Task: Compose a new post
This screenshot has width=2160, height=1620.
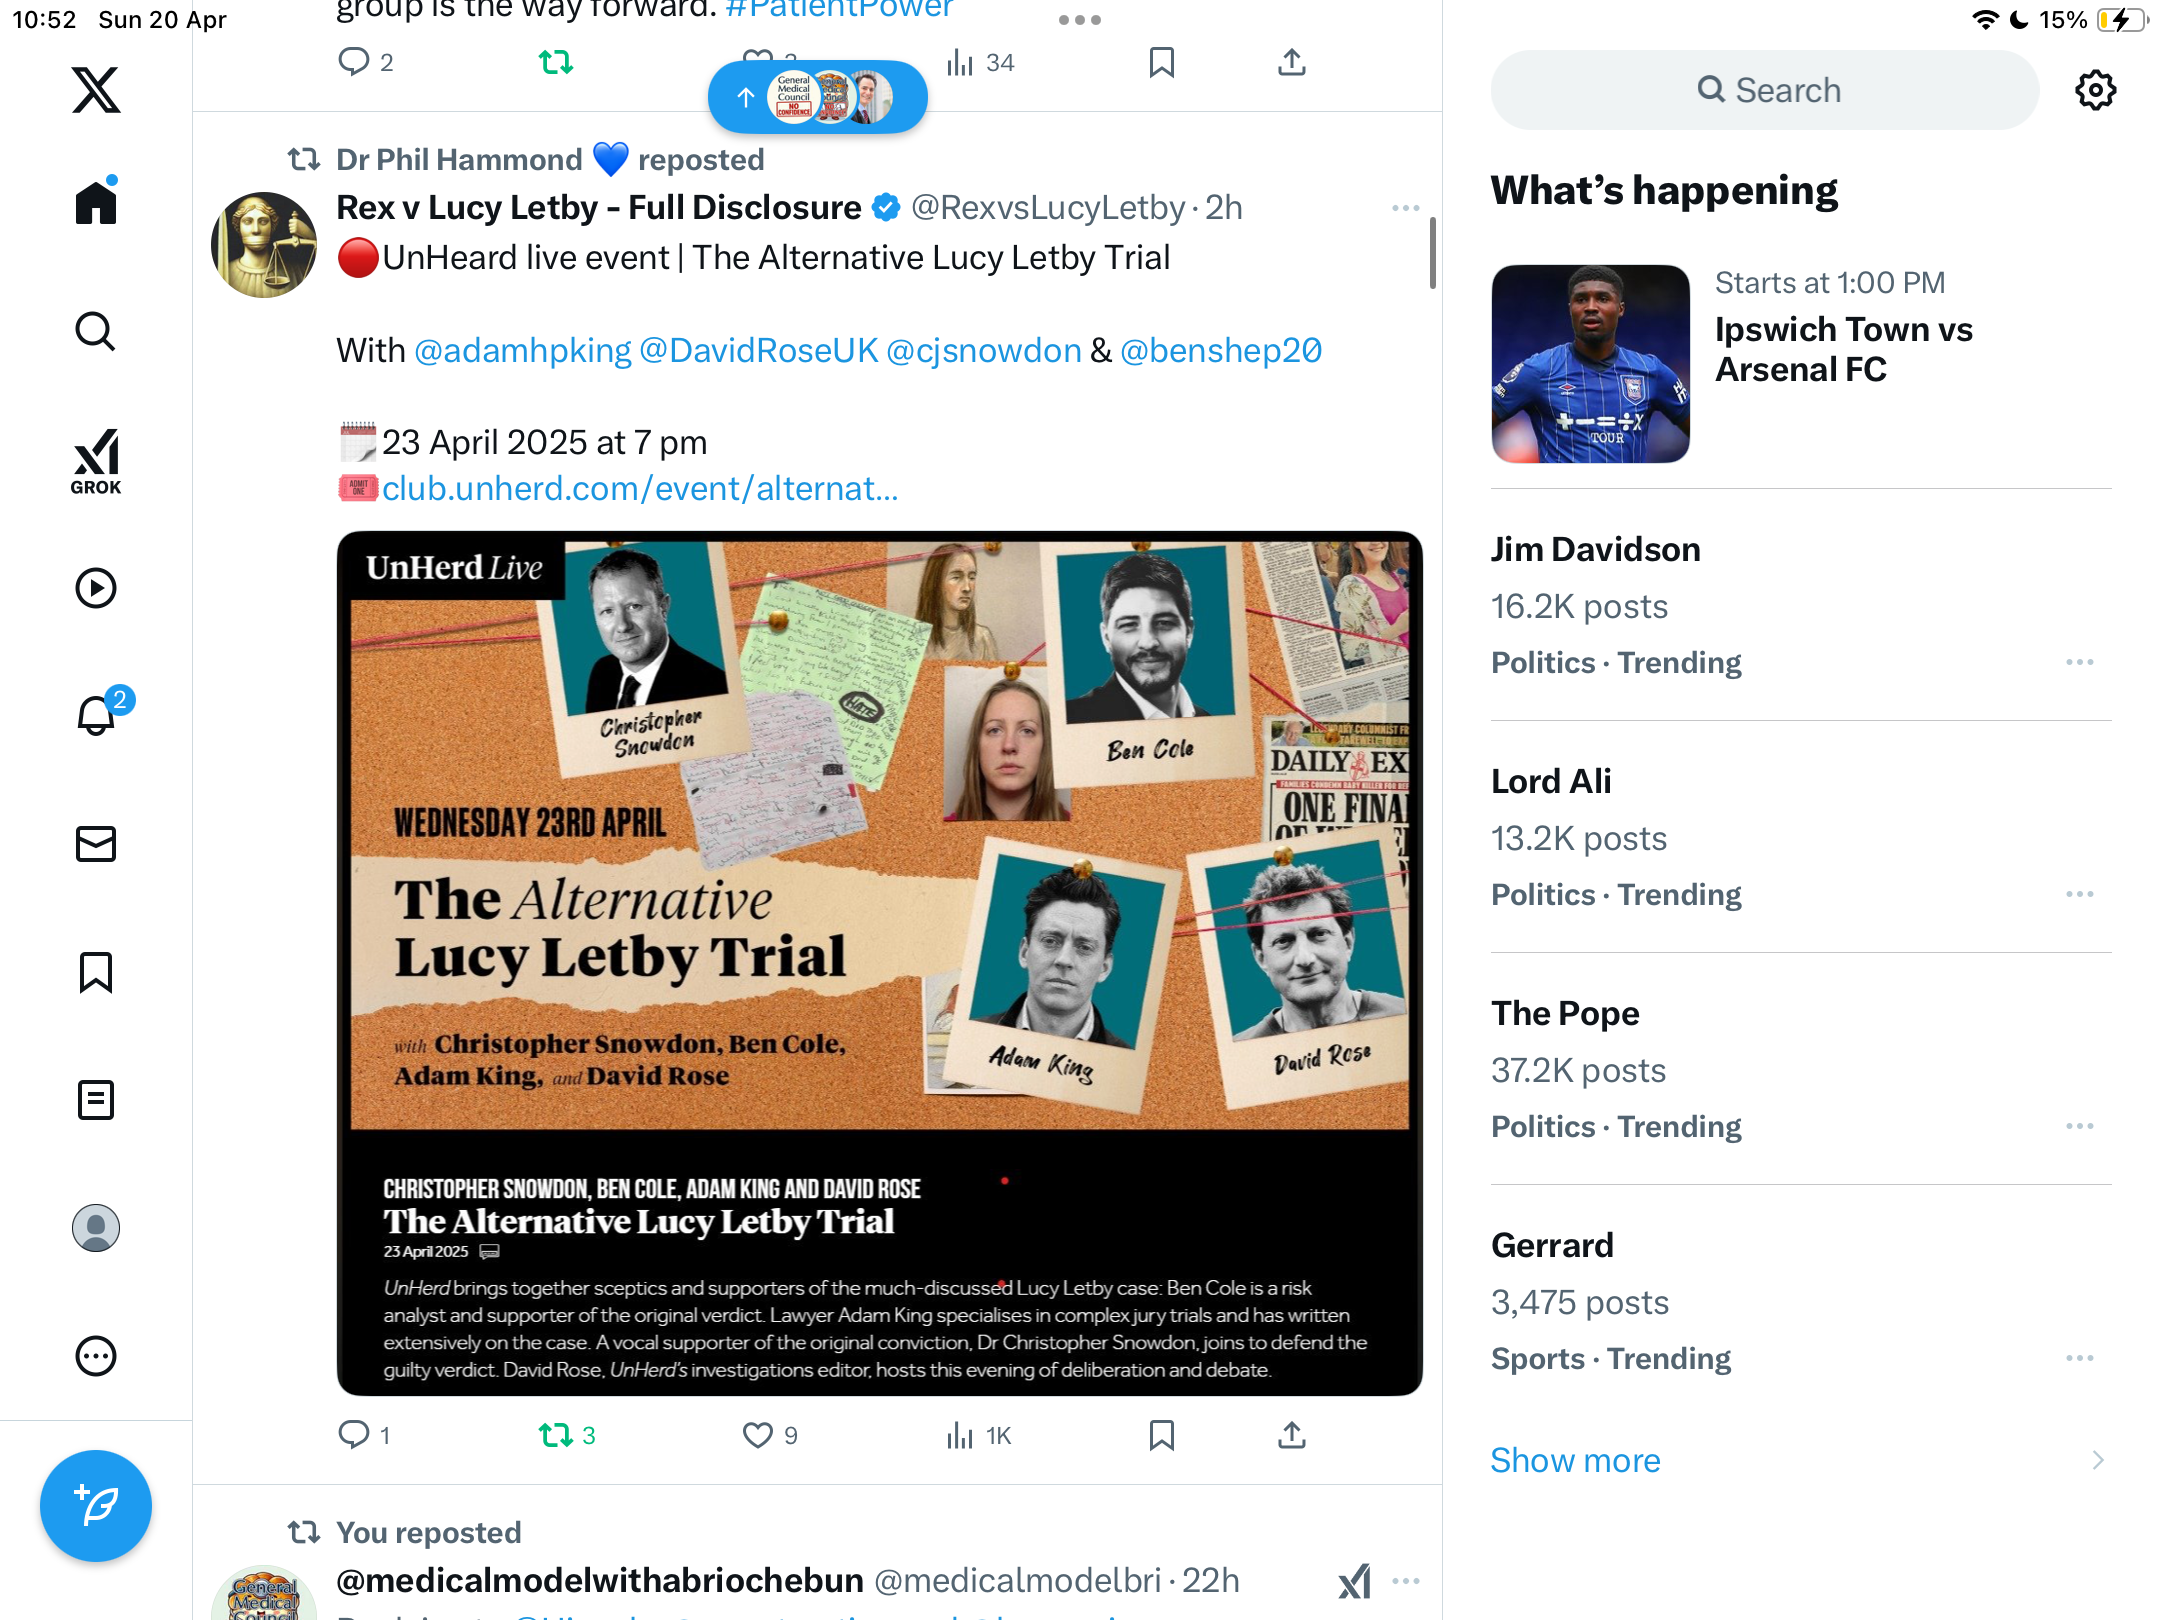Action: (96, 1505)
